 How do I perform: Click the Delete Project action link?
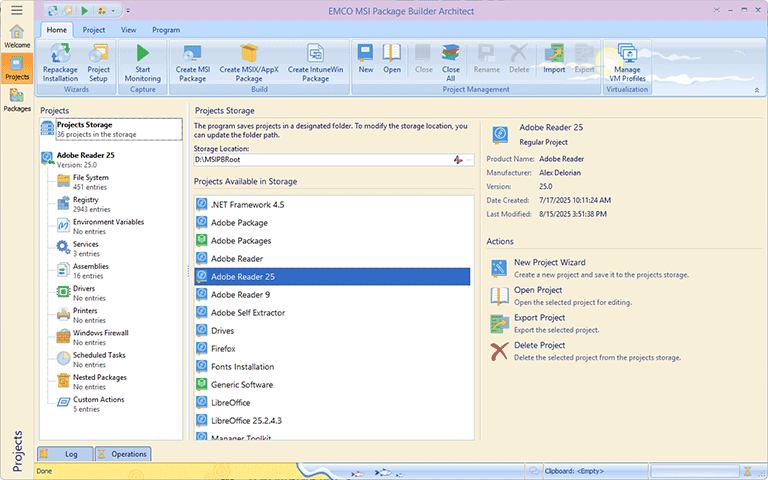coord(538,346)
